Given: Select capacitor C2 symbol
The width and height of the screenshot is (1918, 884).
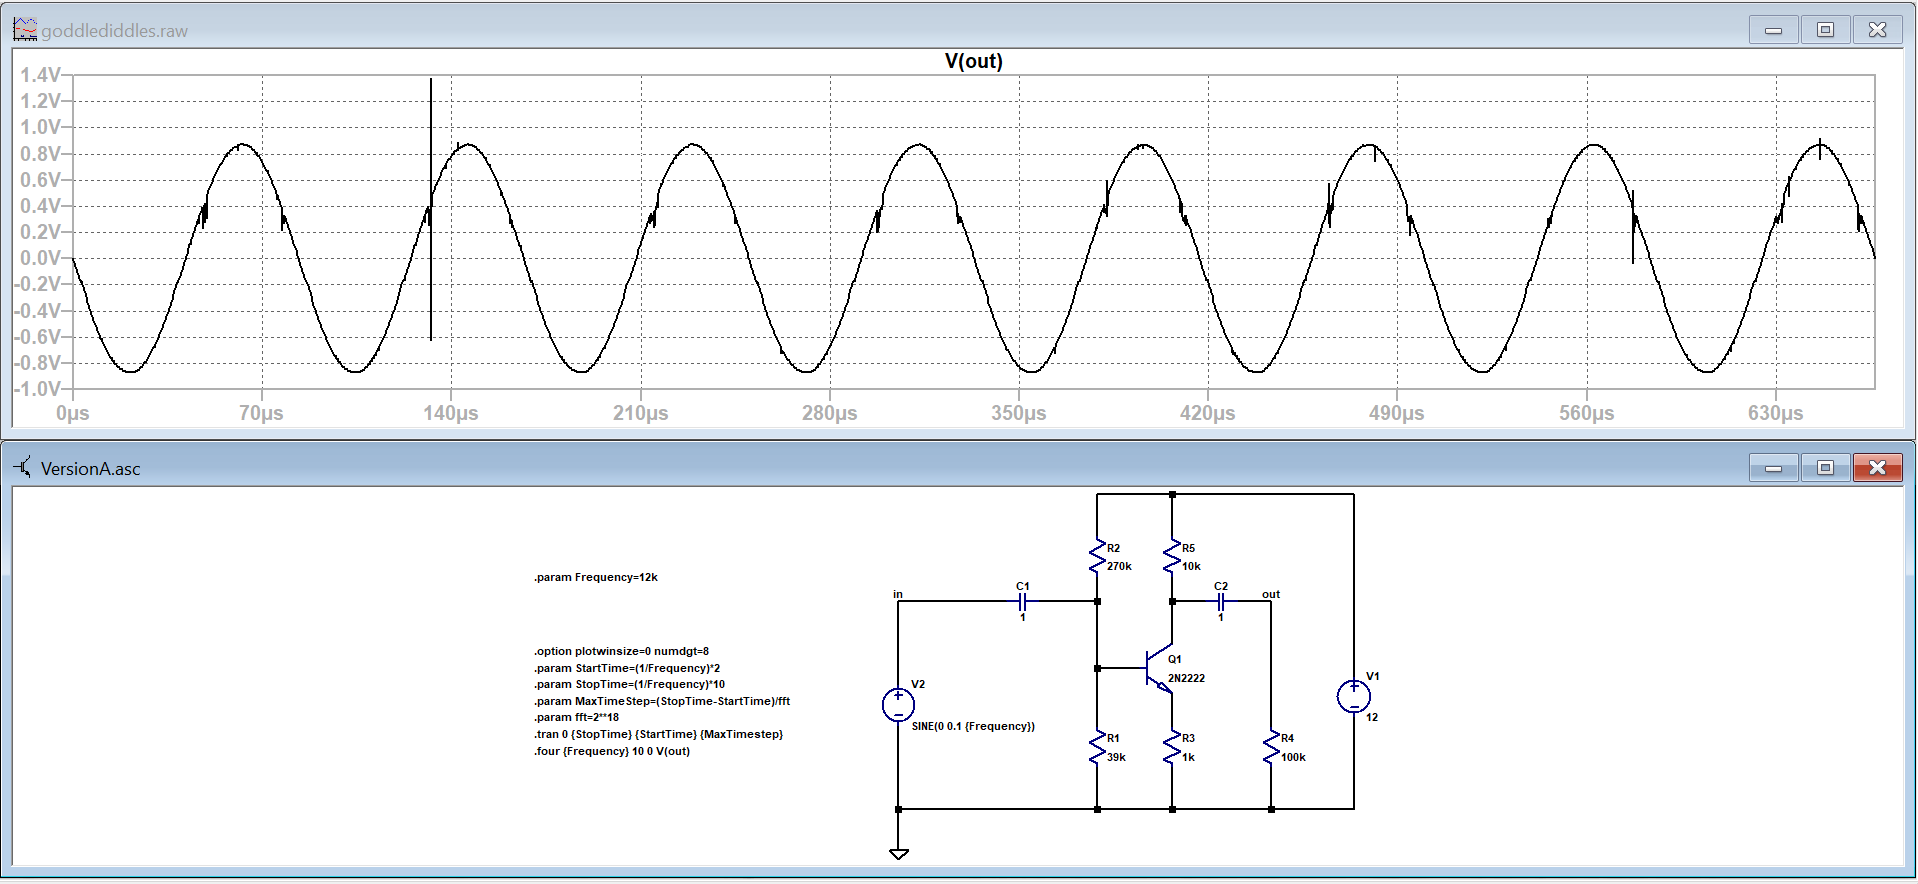Looking at the screenshot, I should pyautogui.click(x=1220, y=602).
